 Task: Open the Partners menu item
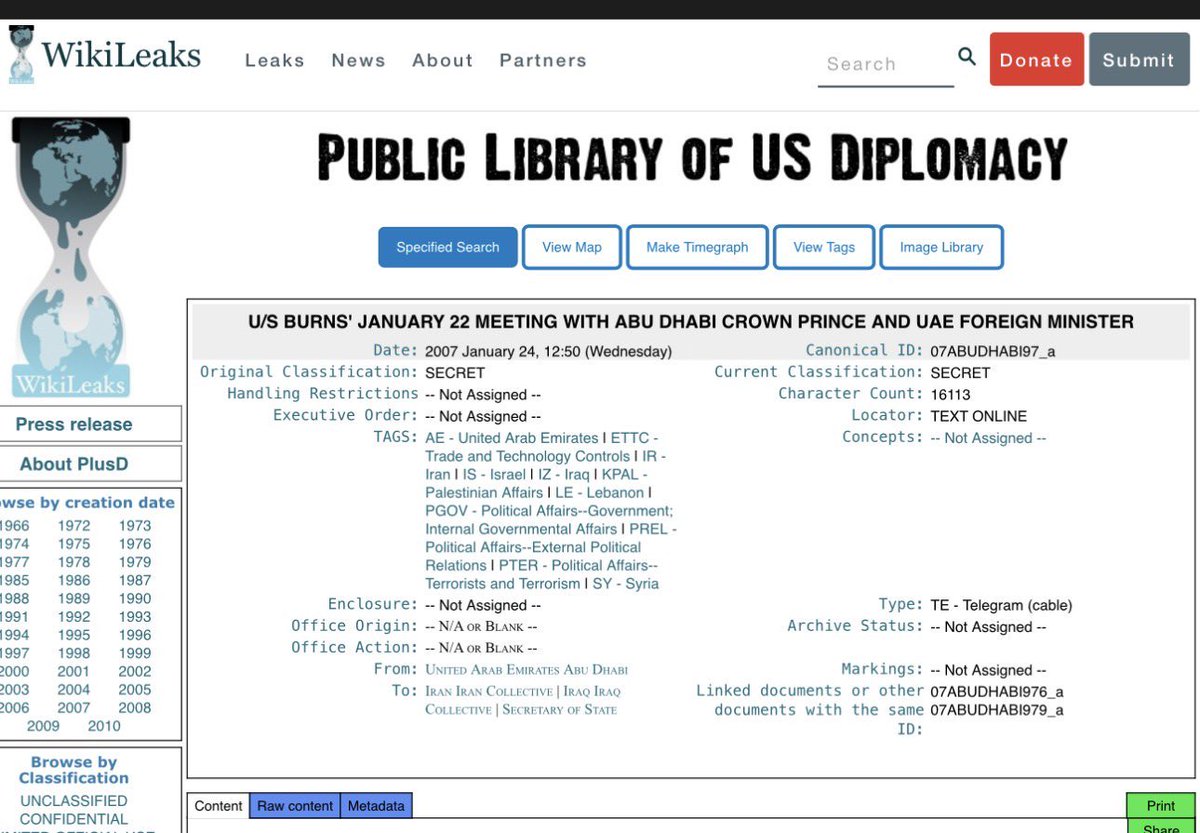[x=543, y=60]
